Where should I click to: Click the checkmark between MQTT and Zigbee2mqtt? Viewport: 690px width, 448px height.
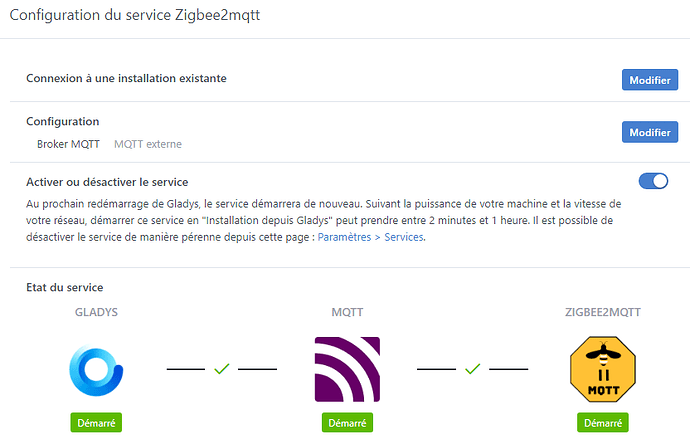pyautogui.click(x=472, y=369)
